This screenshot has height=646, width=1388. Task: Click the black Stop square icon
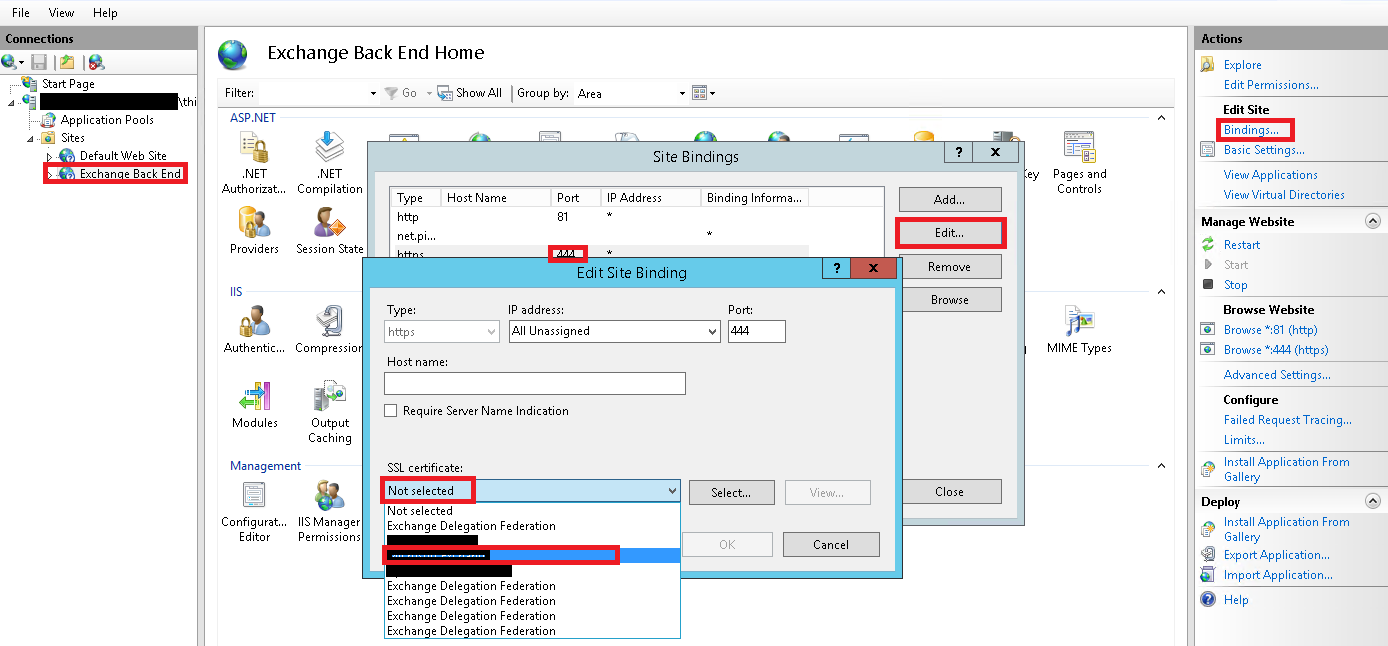[1208, 285]
